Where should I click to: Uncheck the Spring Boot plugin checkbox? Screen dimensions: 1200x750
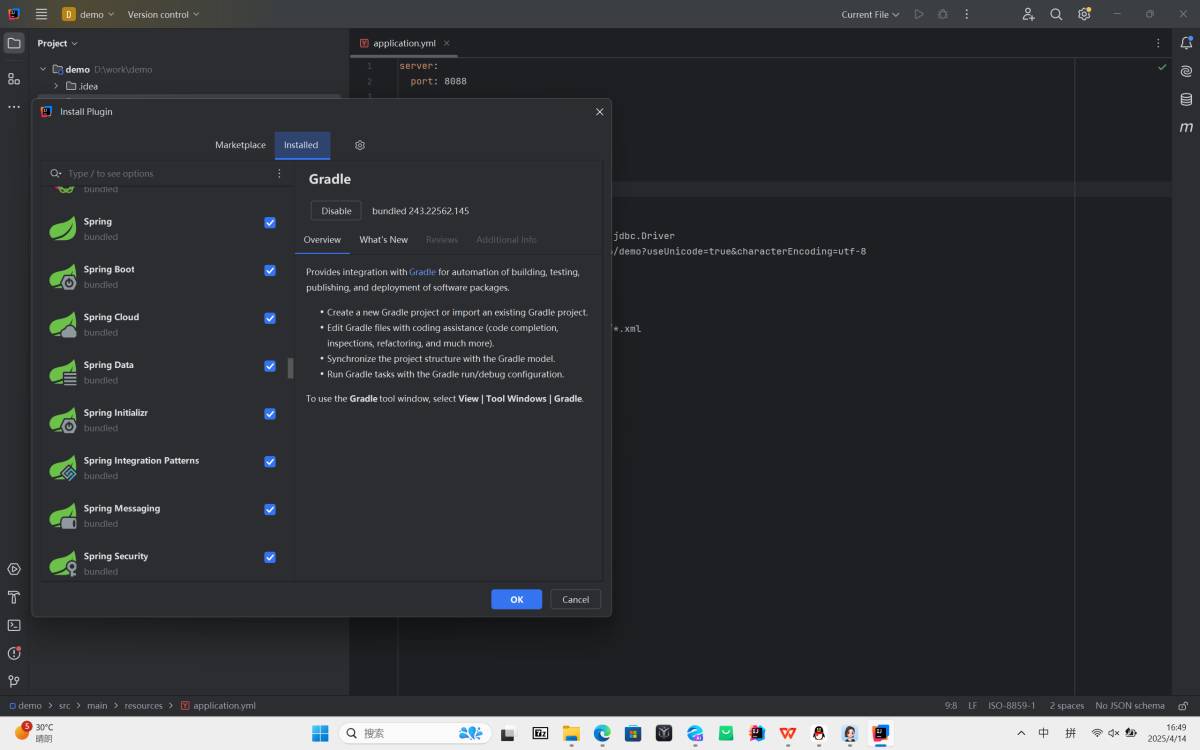270,270
